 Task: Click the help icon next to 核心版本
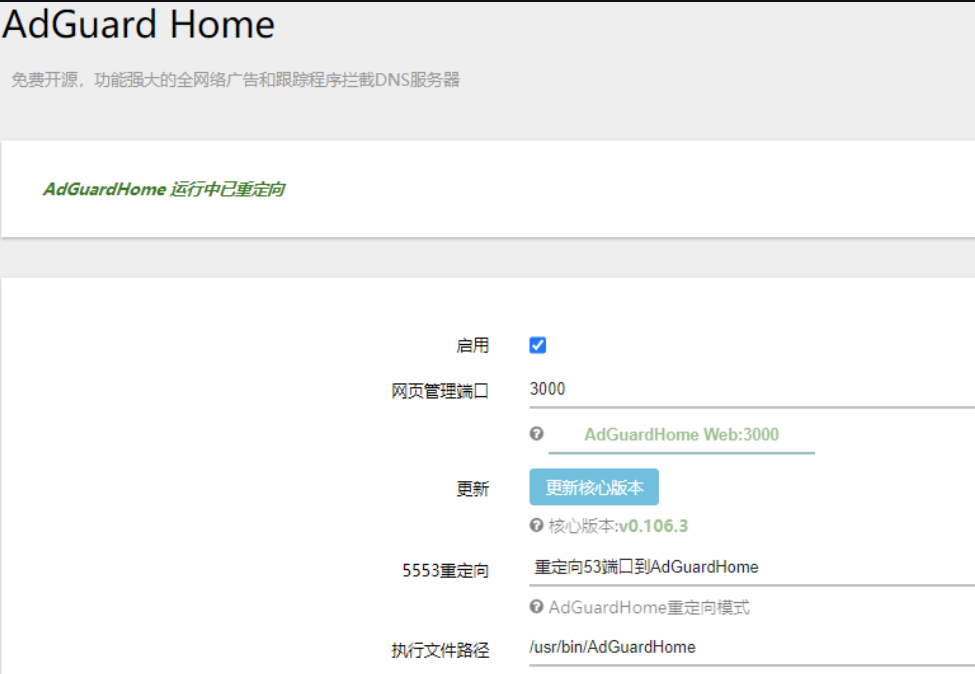537,525
